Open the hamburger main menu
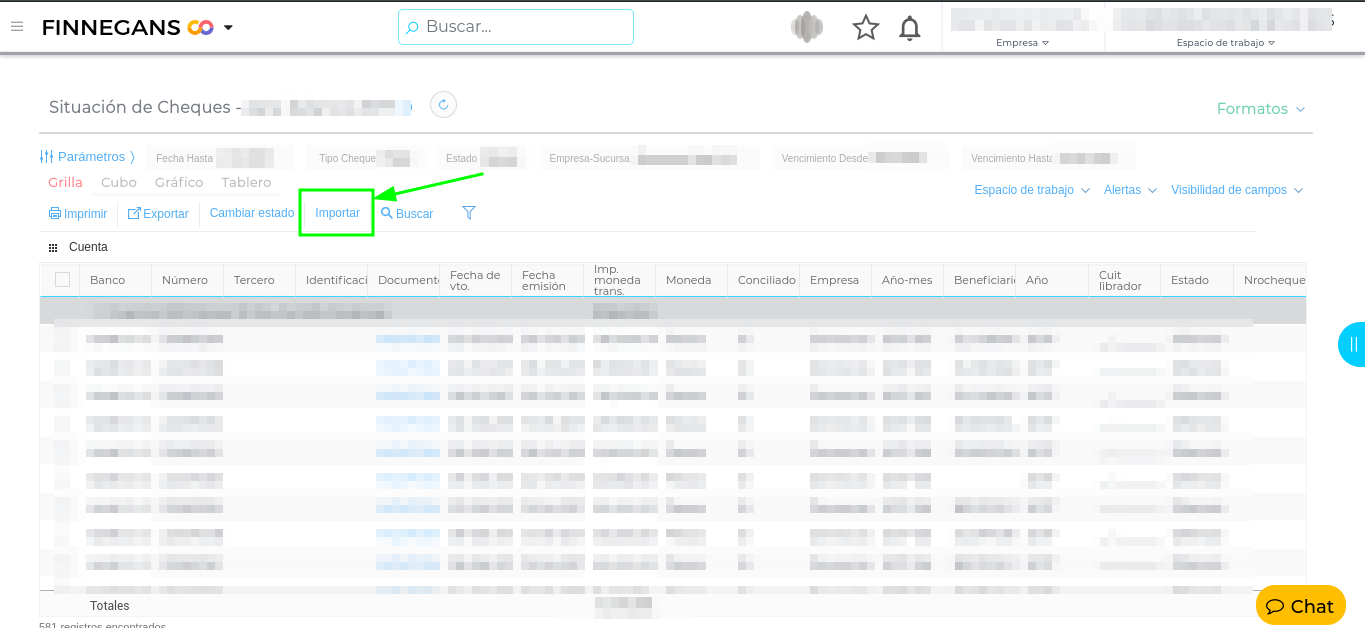The height and width of the screenshot is (628, 1365). click(17, 27)
